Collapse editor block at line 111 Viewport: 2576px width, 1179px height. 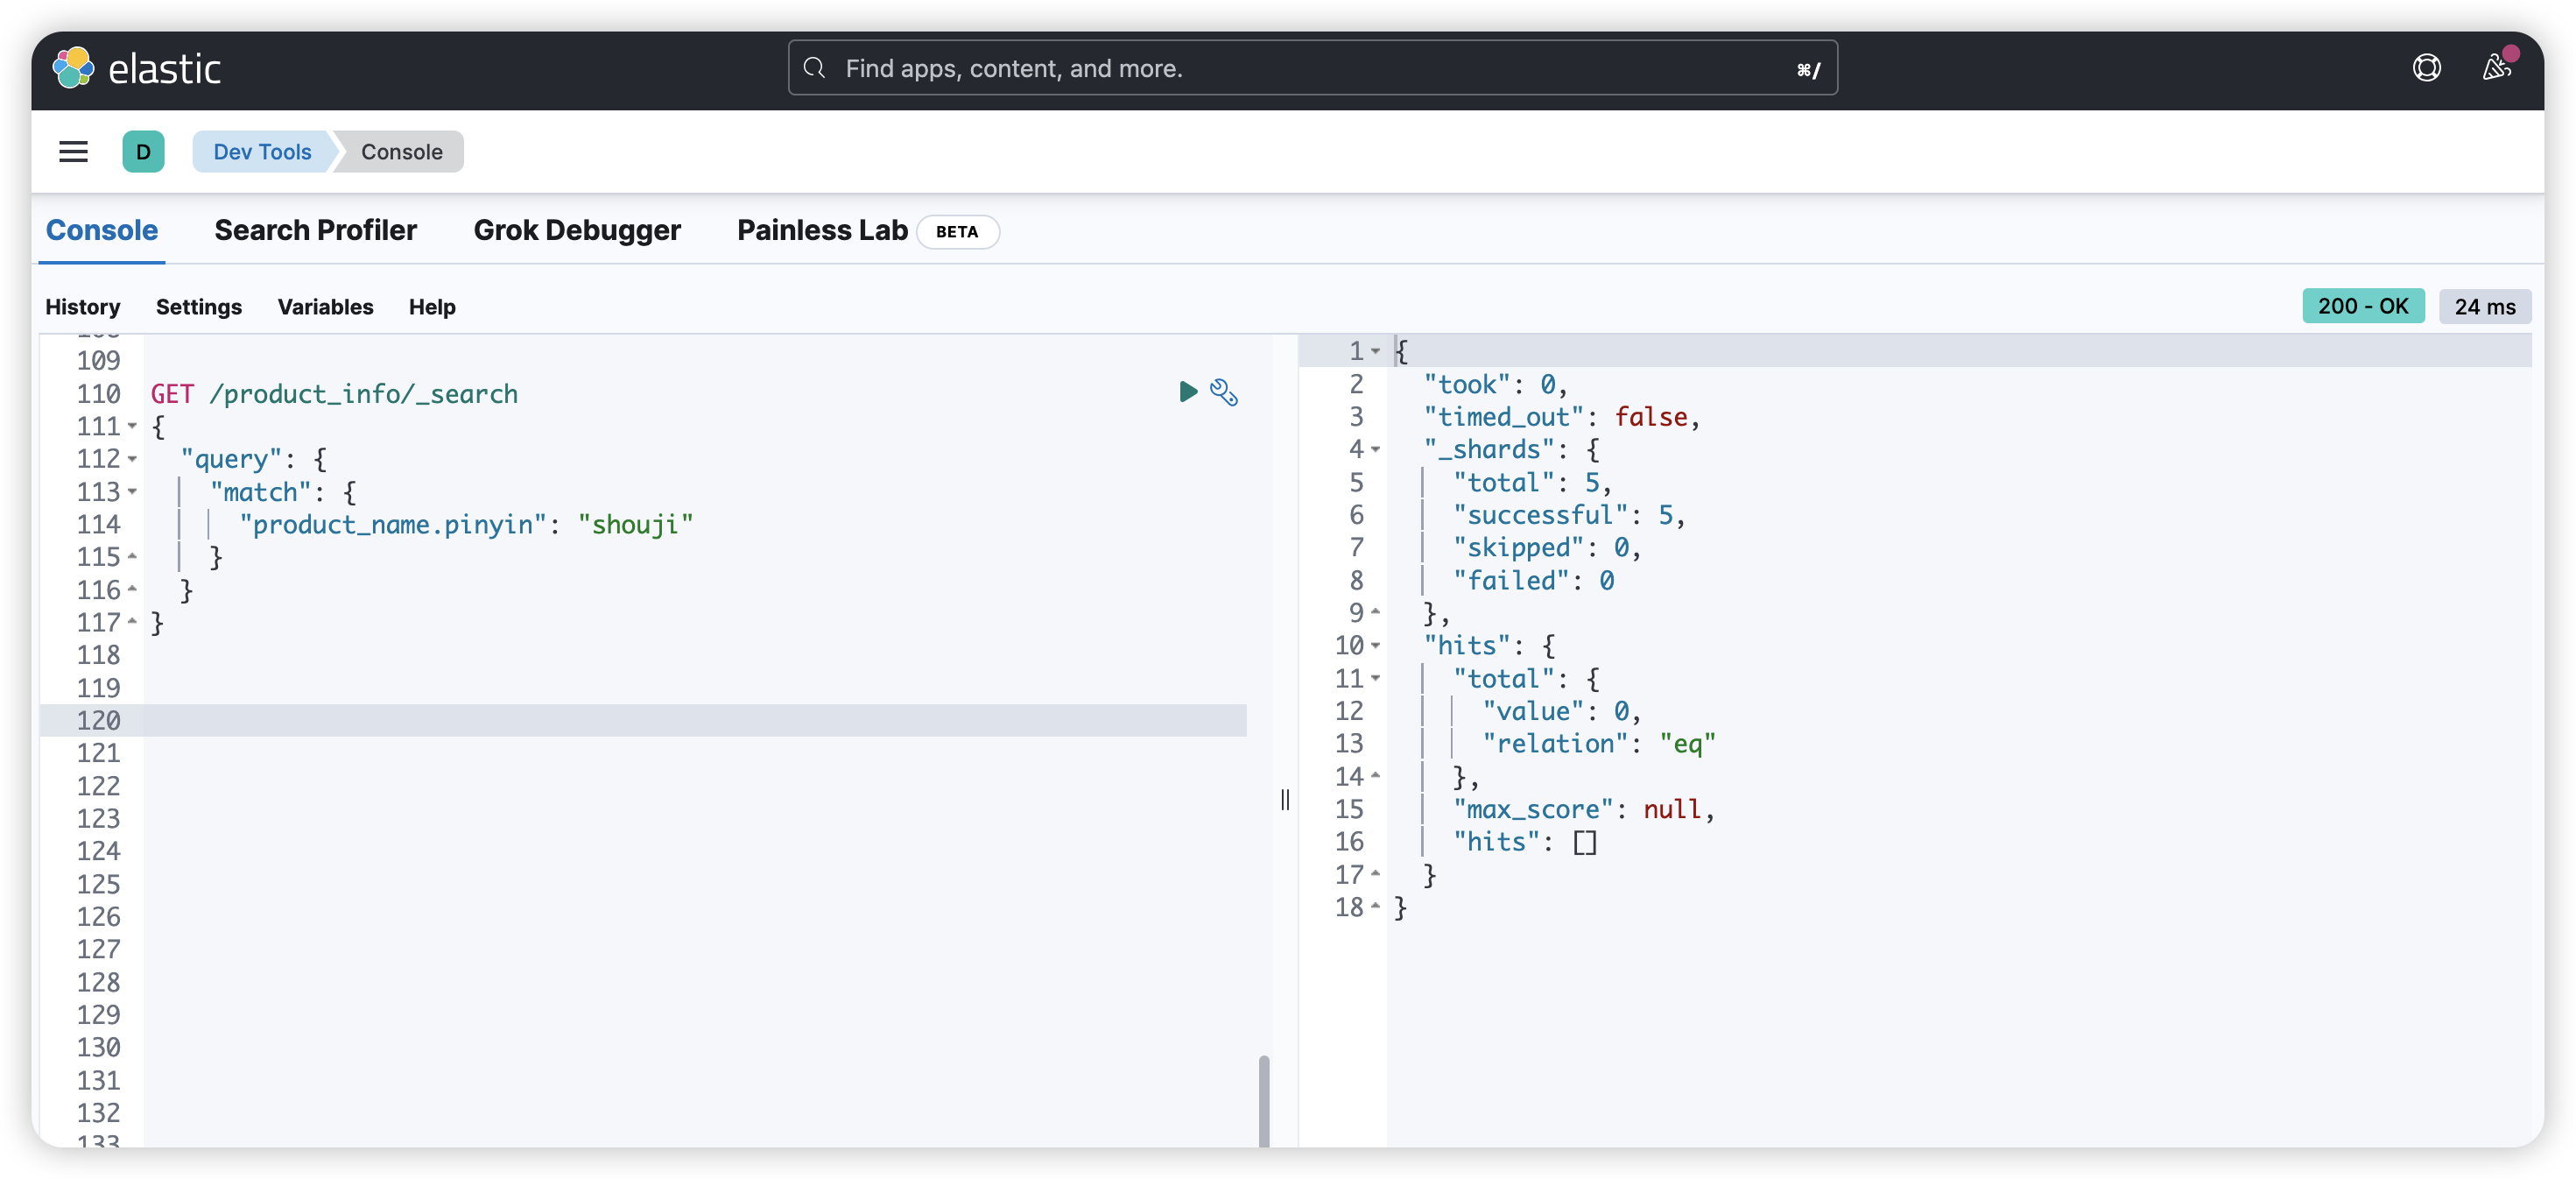point(132,427)
